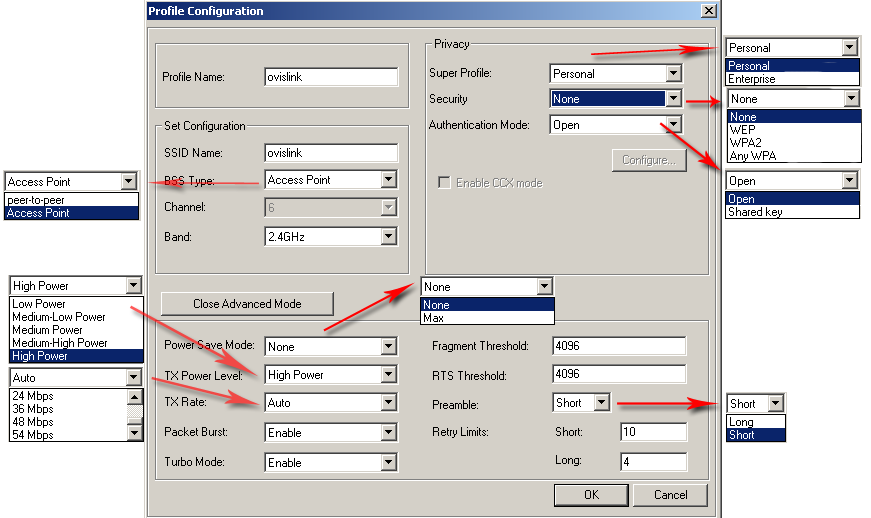Open the Preamble dropdown
This screenshot has height=518, width=871.
[x=601, y=403]
